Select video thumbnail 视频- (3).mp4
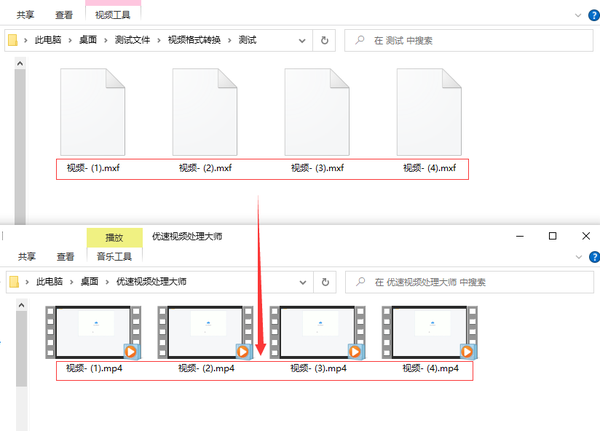Screen dimensions: 600x431 [317, 332]
